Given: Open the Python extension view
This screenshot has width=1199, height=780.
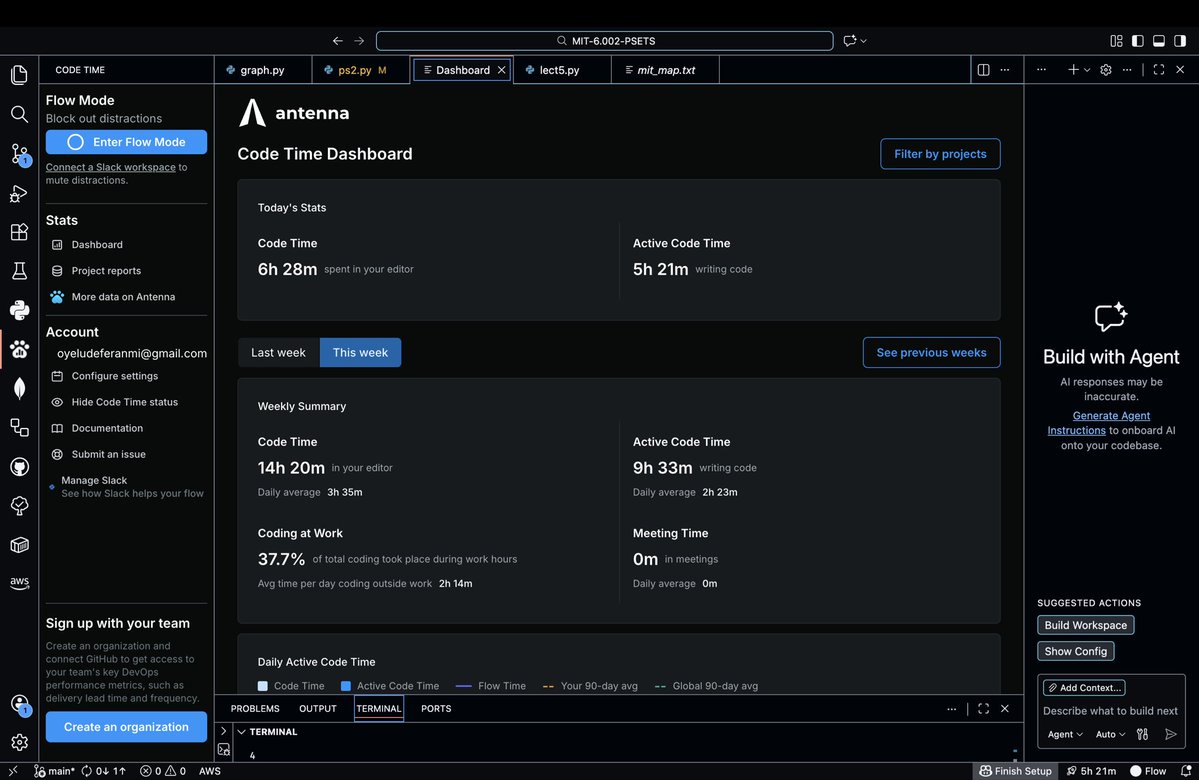Looking at the screenshot, I should [x=19, y=310].
